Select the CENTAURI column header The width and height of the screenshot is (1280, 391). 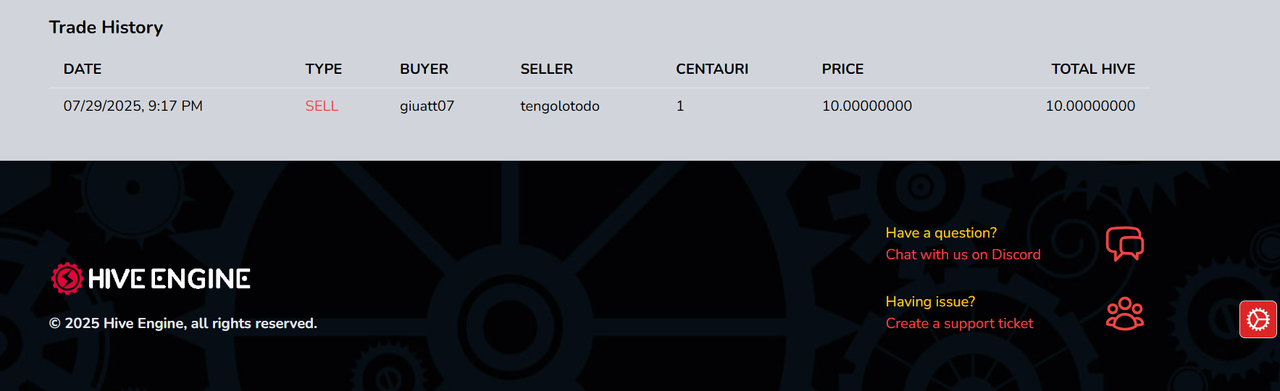712,69
